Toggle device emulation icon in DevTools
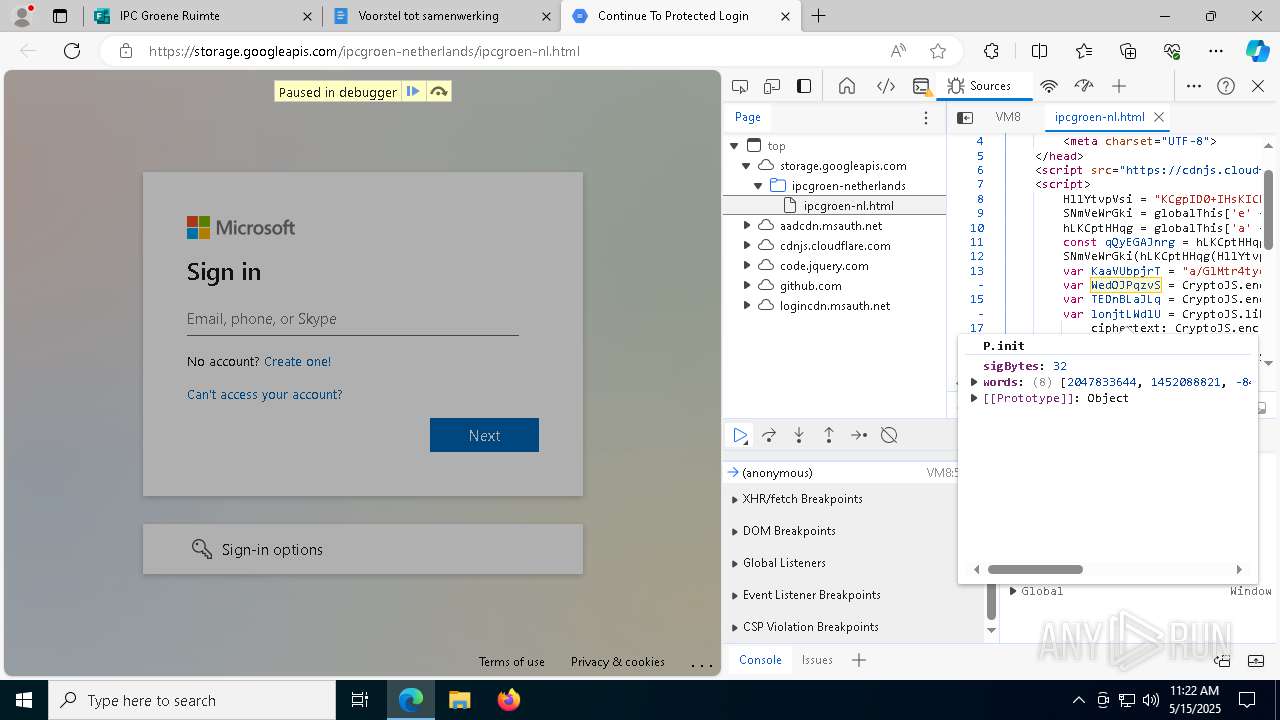This screenshot has height=720, width=1280. [x=772, y=86]
